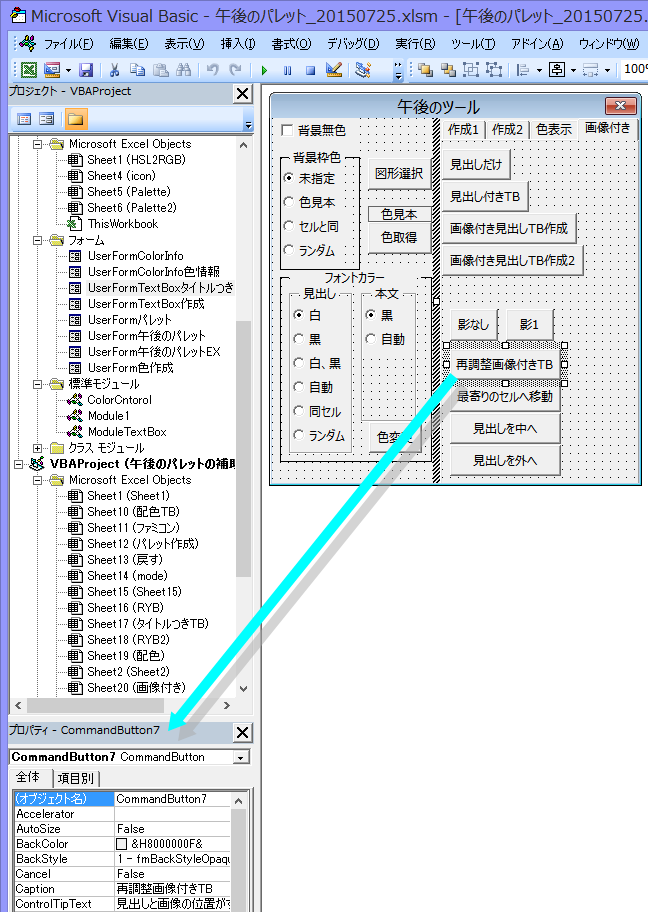The image size is (648, 912).
Task: Click the 色取得 button
Action: coord(399,237)
